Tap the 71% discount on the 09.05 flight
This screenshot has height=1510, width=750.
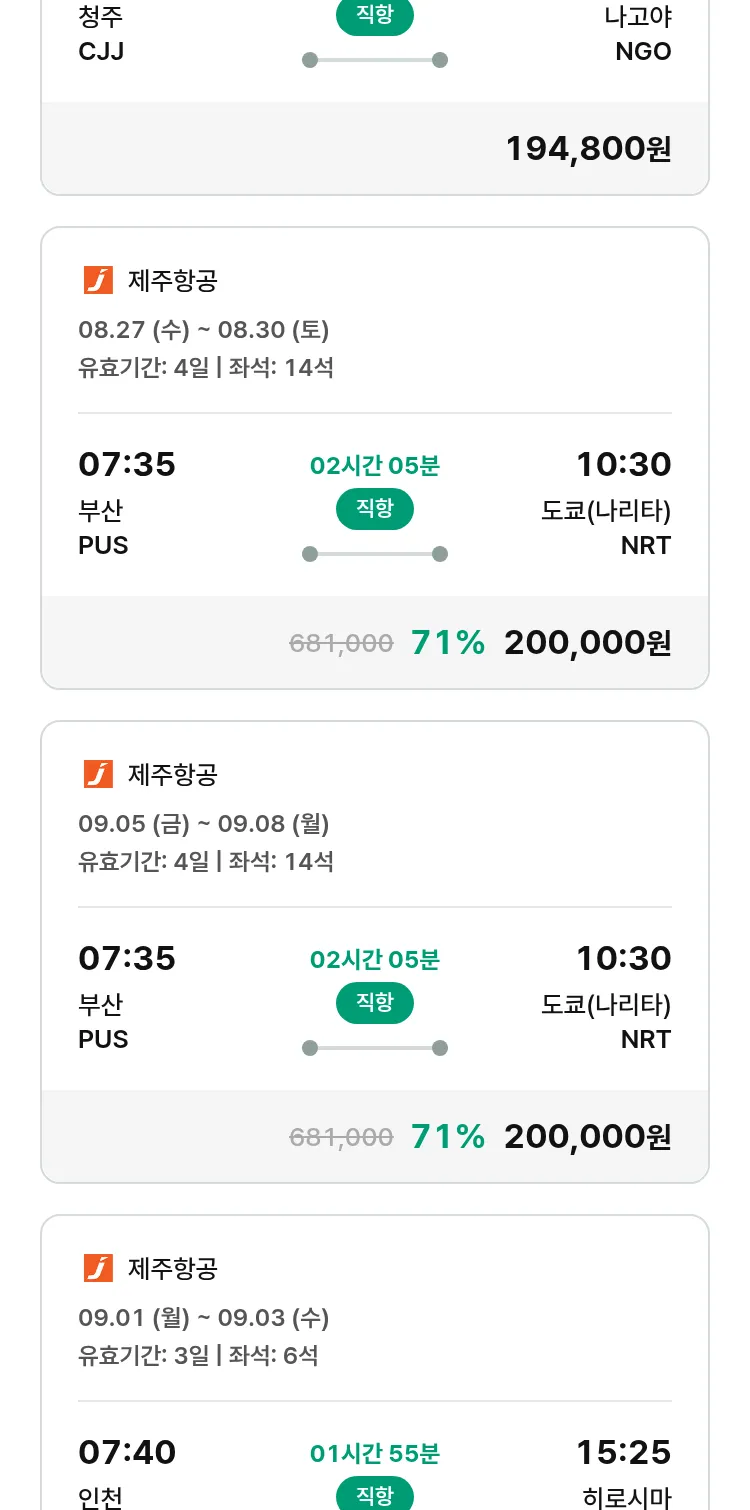448,1137
